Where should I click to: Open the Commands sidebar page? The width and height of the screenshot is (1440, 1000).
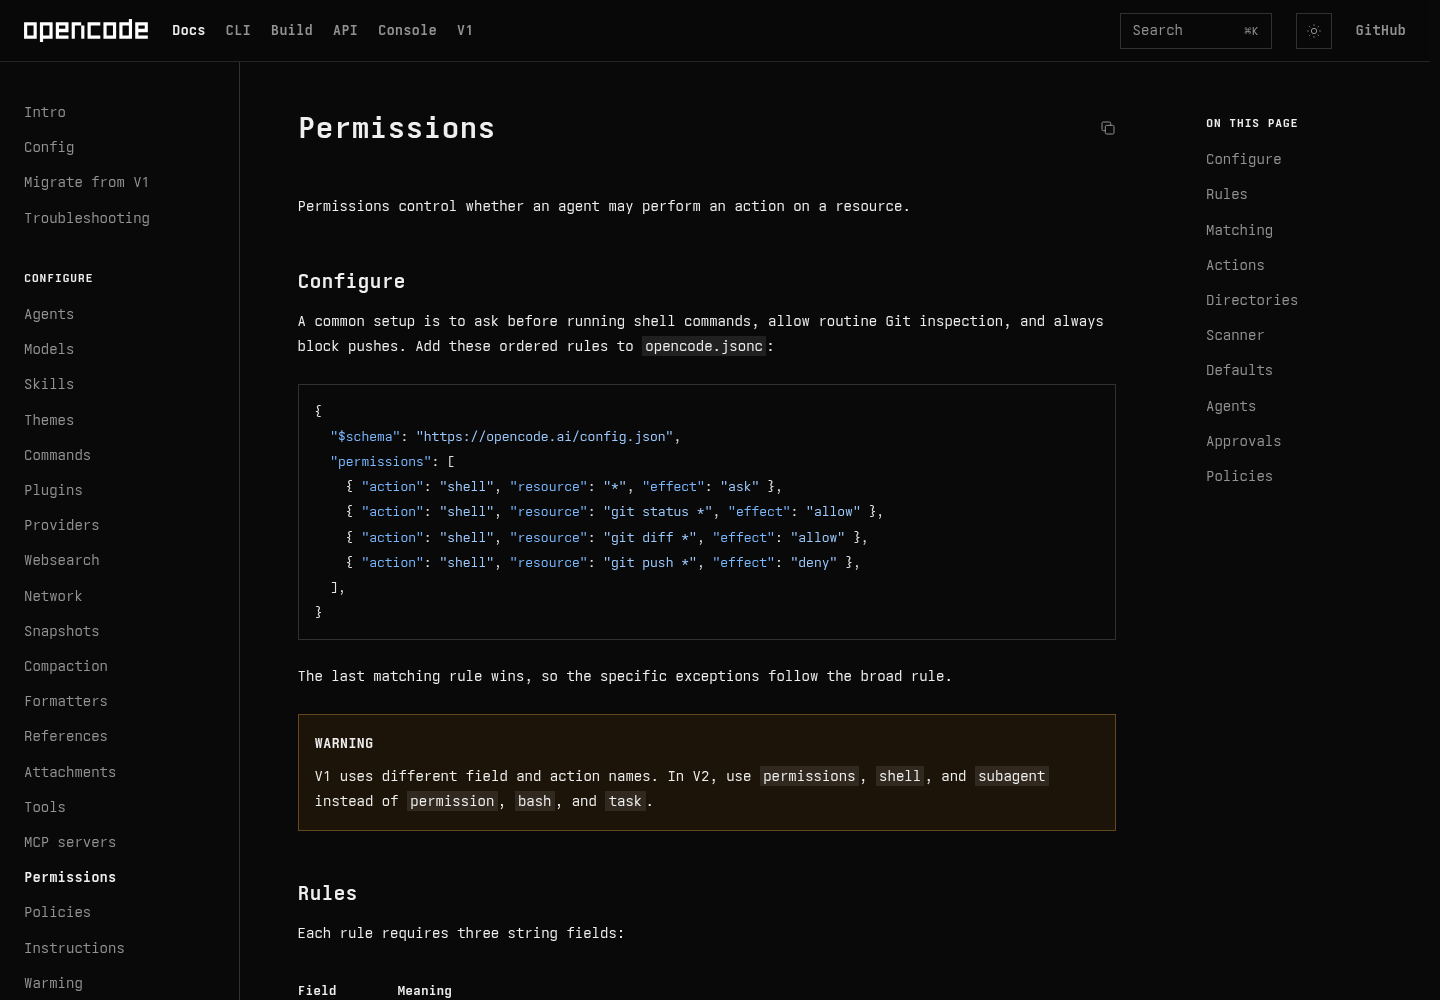pos(58,455)
